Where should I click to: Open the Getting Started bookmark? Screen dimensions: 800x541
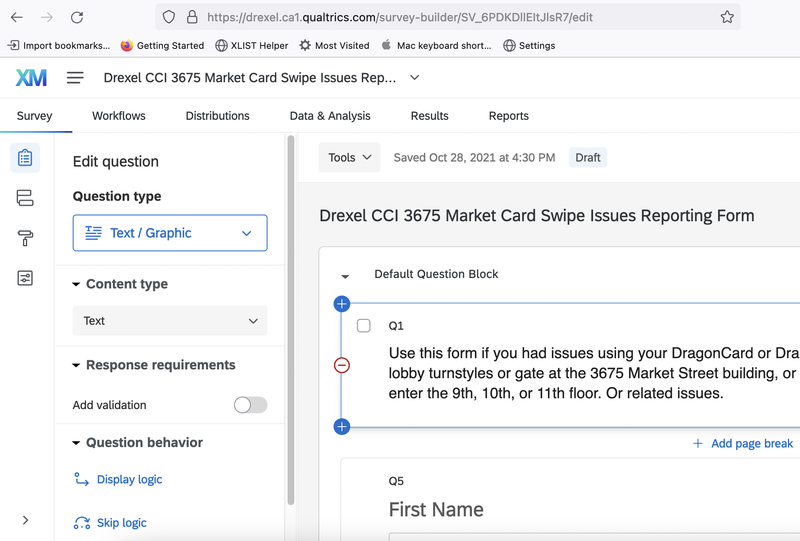click(x=162, y=45)
